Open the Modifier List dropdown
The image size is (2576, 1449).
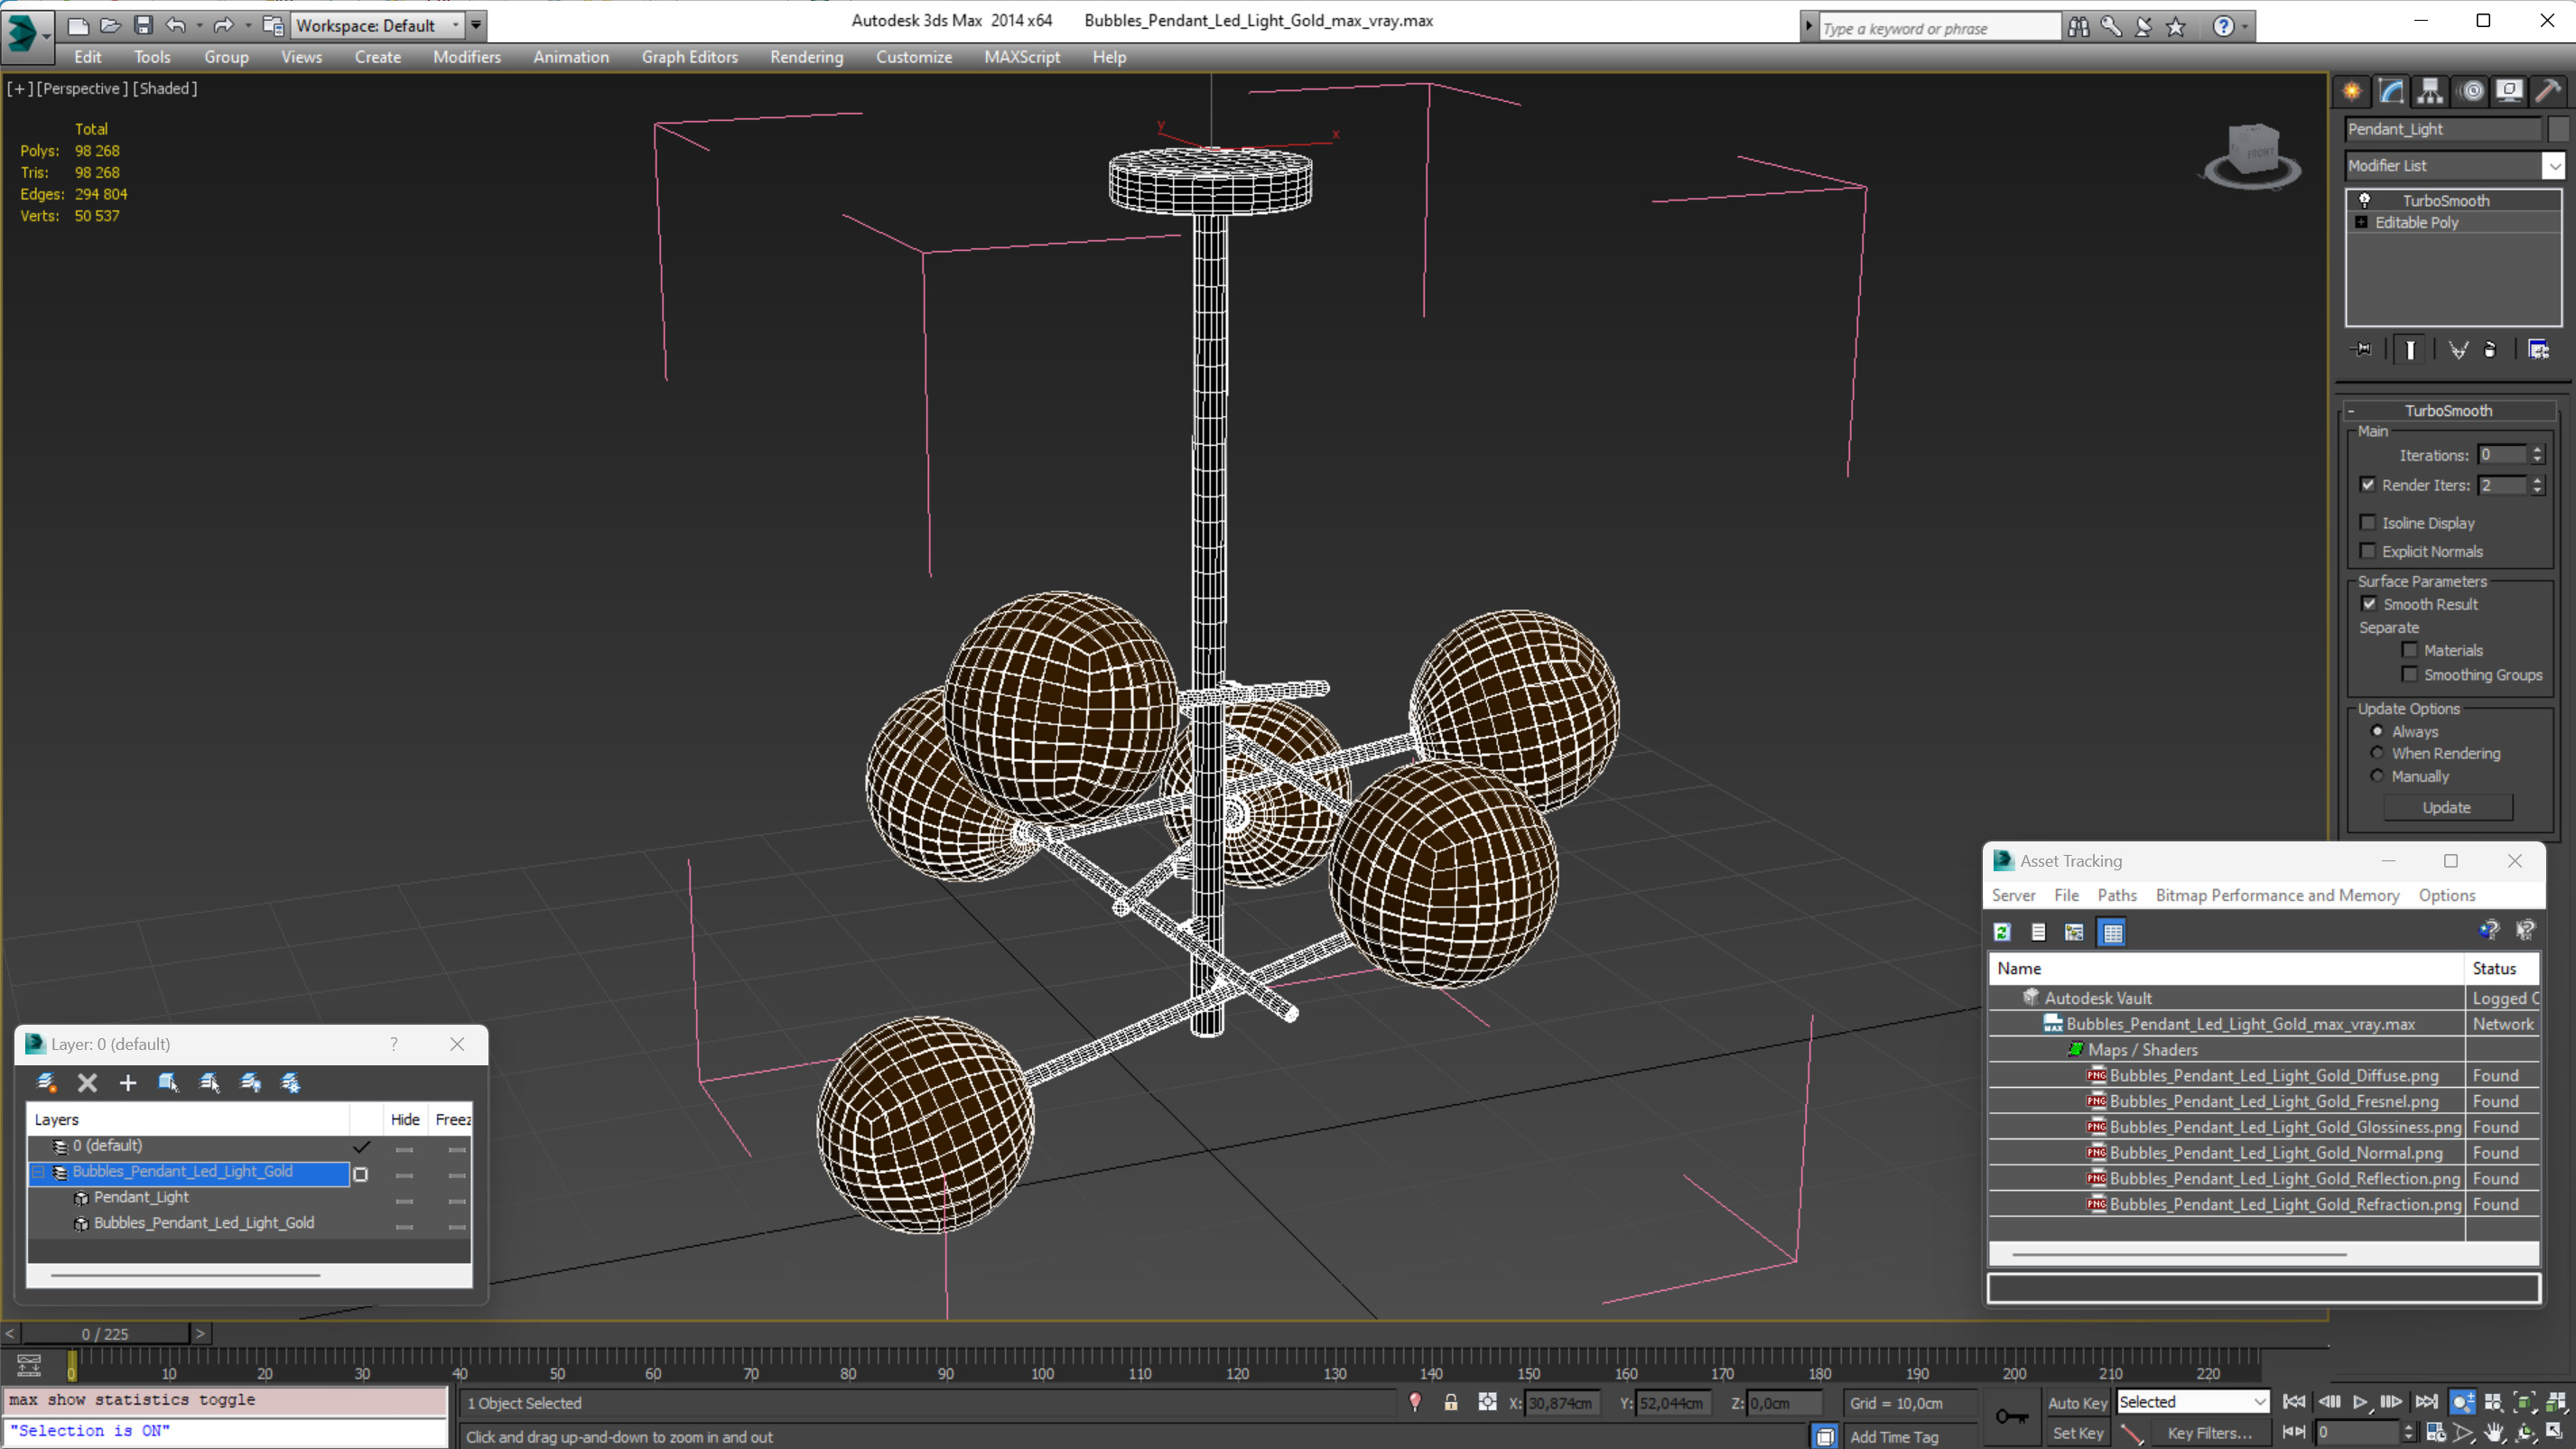2554,166
